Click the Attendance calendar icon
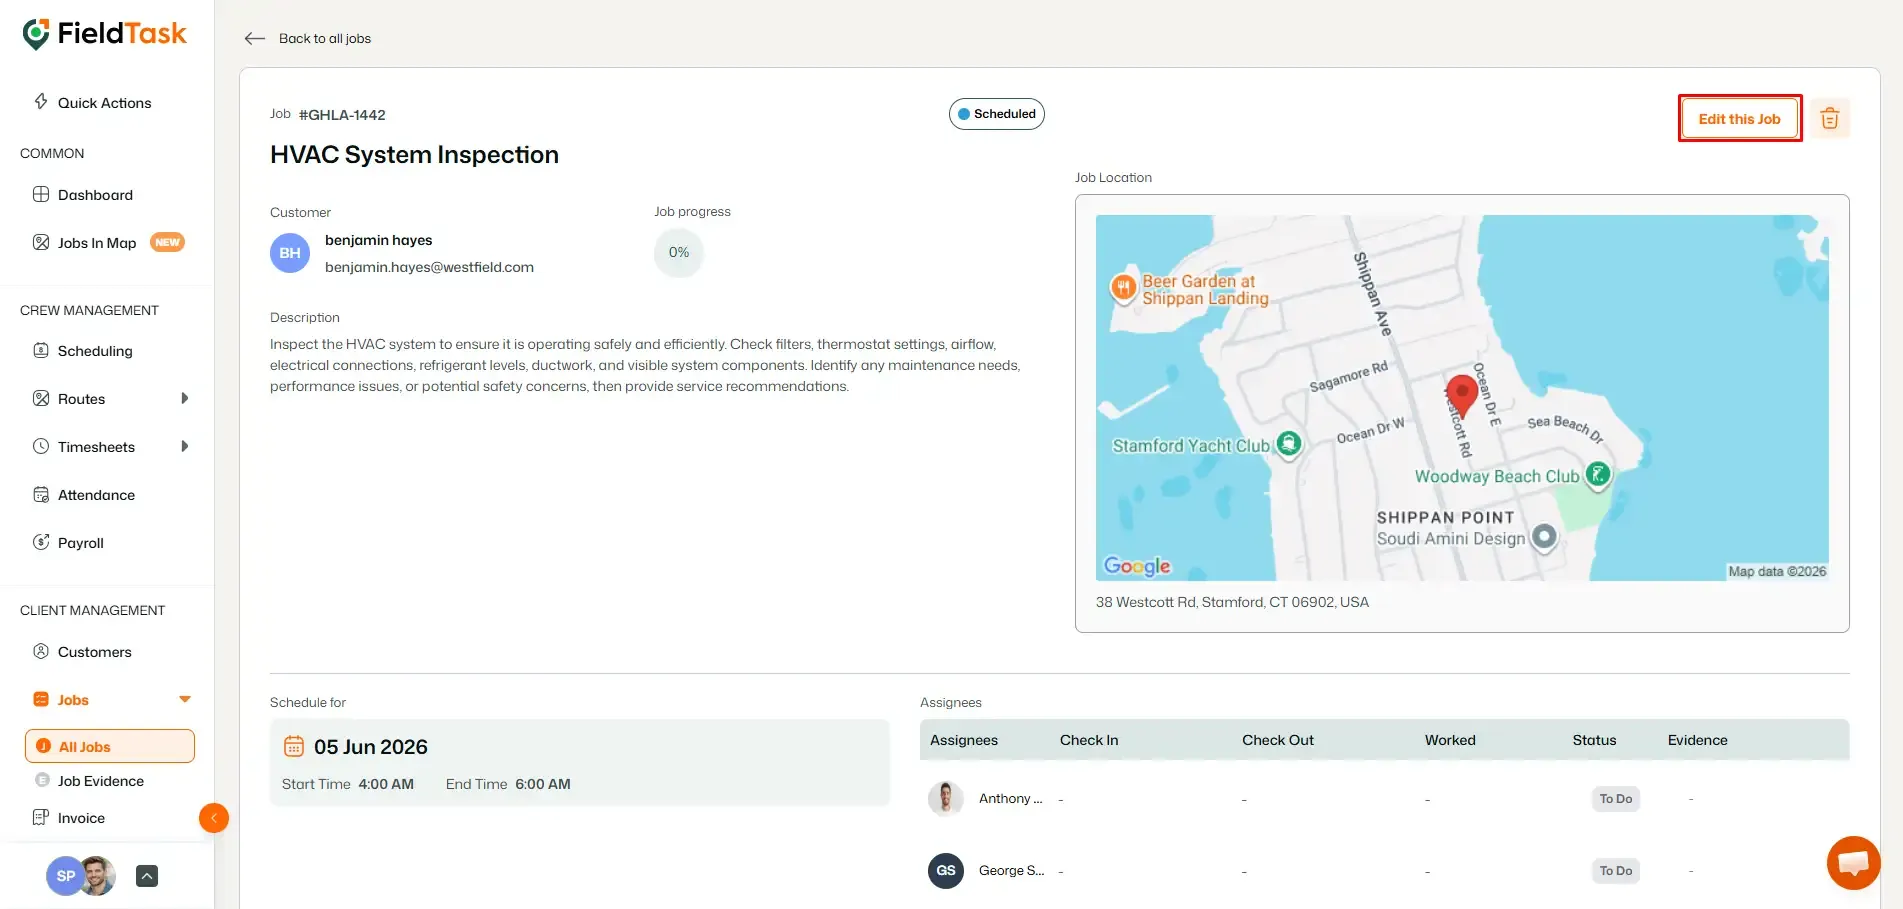Screen dimensions: 1903x909 [41, 494]
